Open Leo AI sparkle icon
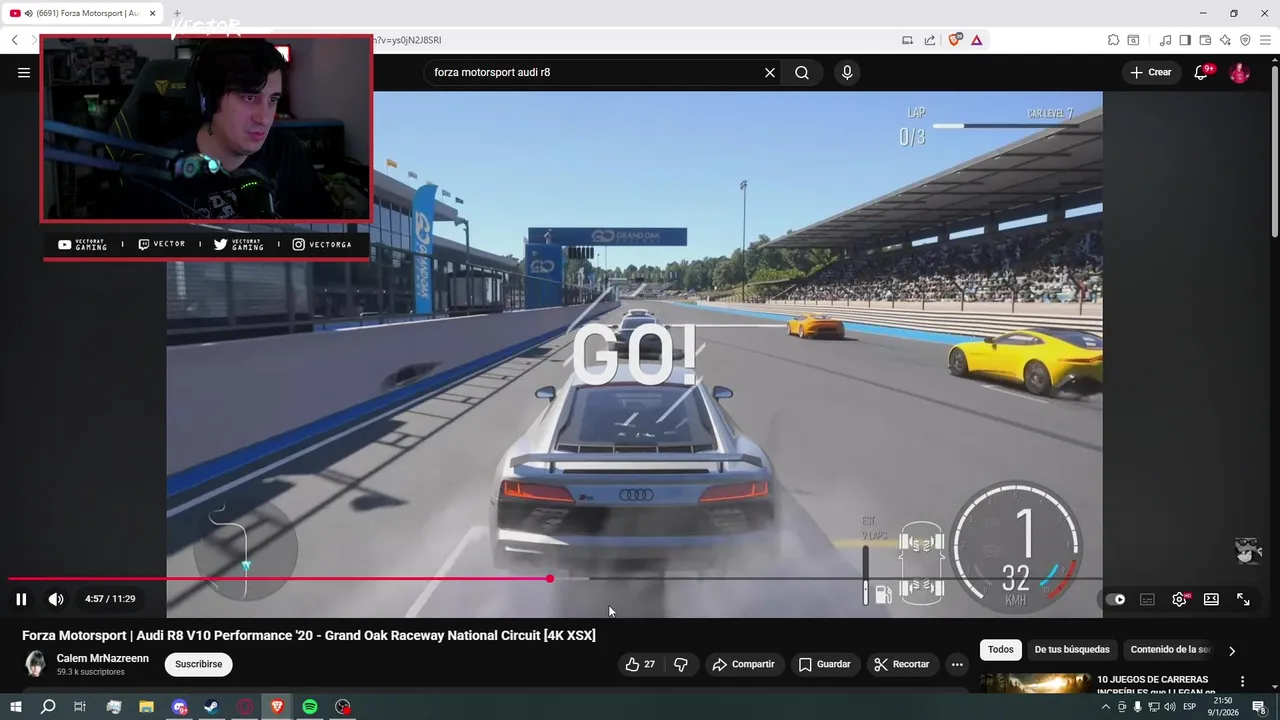1280x720 pixels. [1225, 40]
